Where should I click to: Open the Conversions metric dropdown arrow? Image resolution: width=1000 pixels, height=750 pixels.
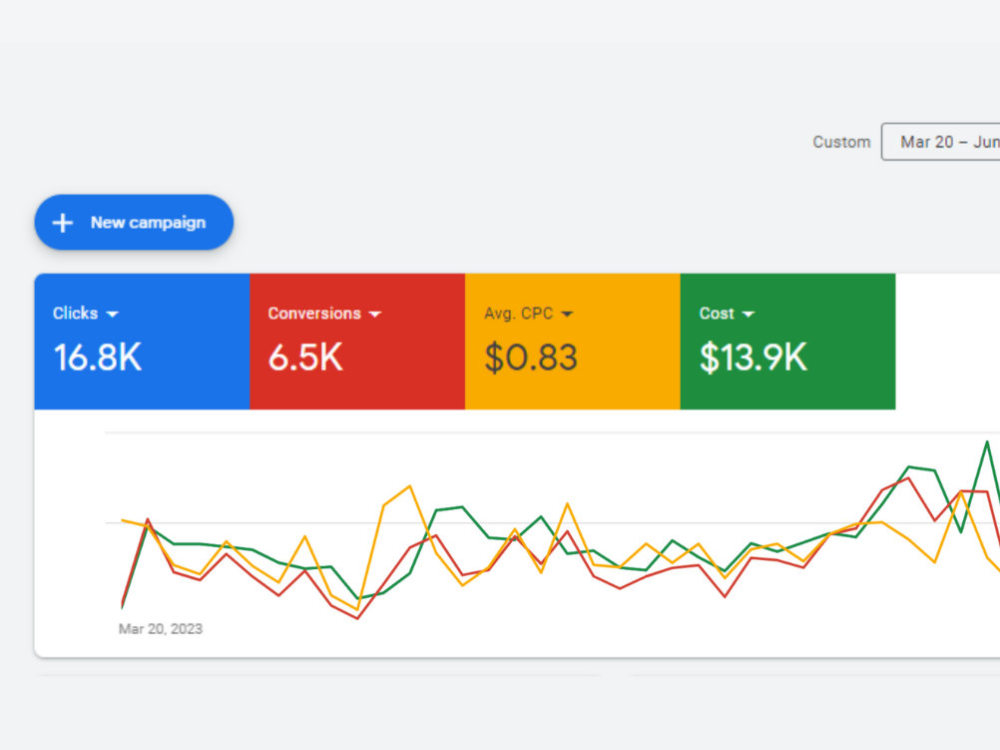click(x=375, y=314)
